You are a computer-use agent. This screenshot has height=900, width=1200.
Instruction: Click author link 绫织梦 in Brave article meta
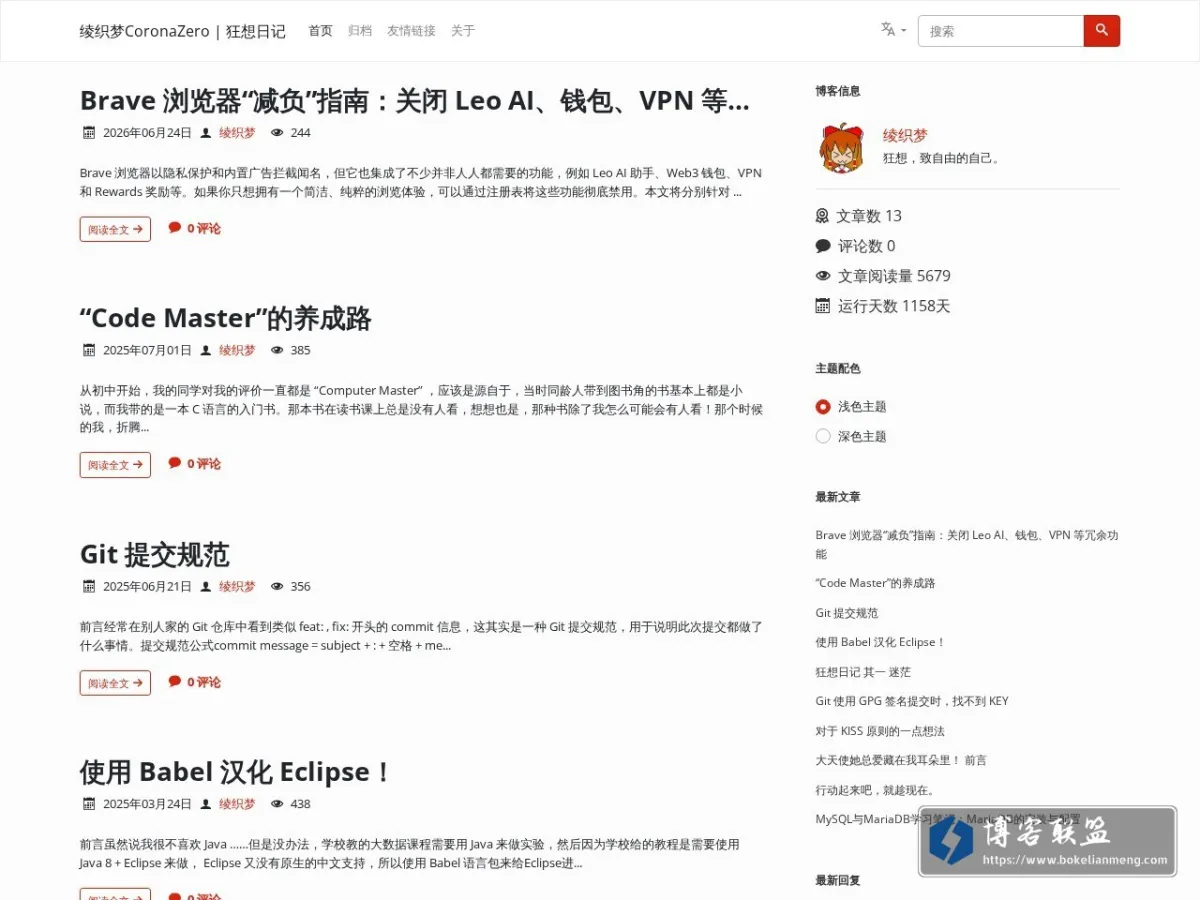237,132
